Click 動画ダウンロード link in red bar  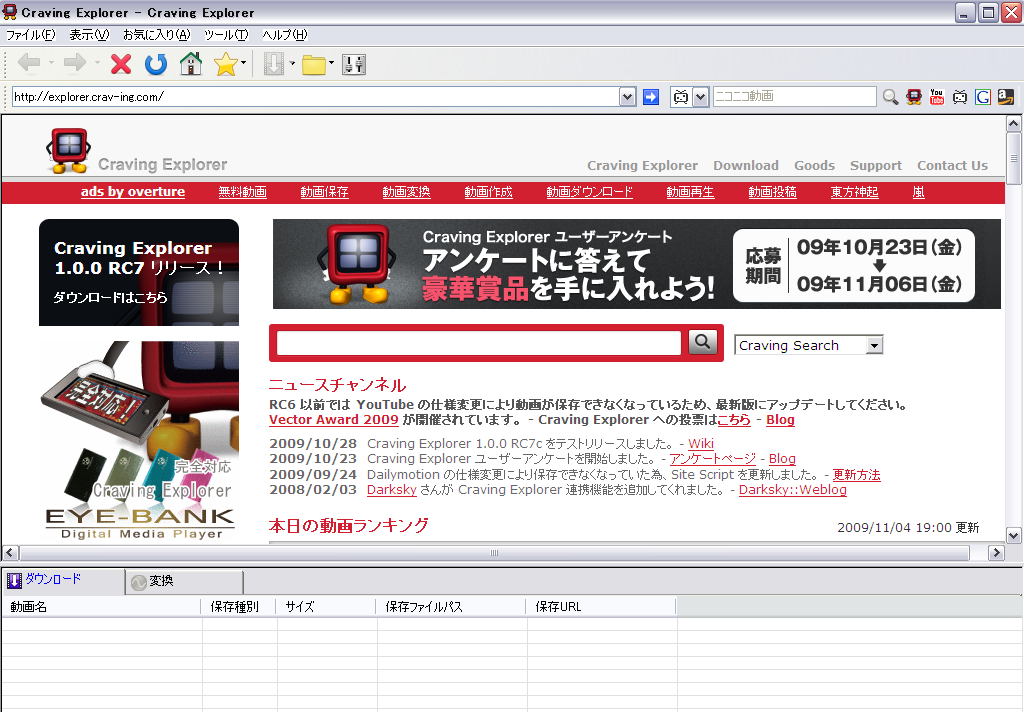click(x=590, y=192)
